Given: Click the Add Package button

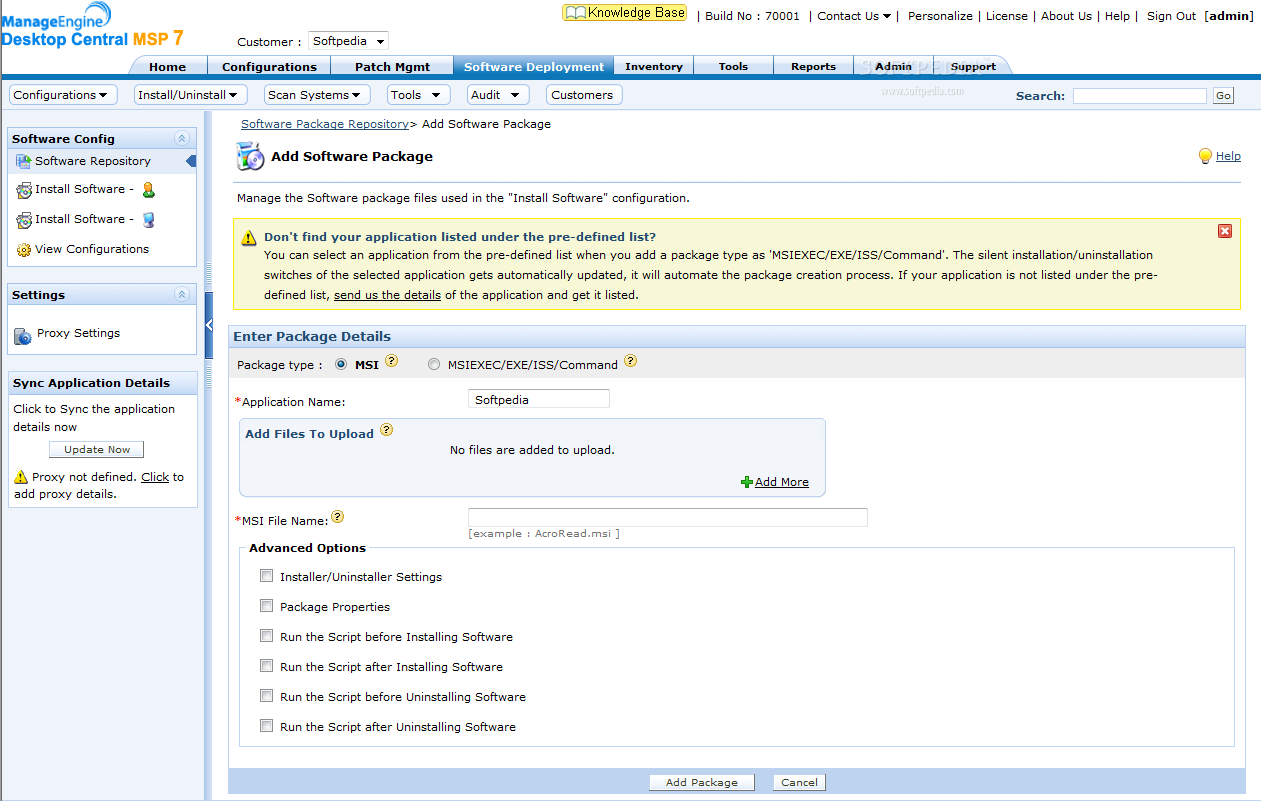Looking at the screenshot, I should click(701, 783).
